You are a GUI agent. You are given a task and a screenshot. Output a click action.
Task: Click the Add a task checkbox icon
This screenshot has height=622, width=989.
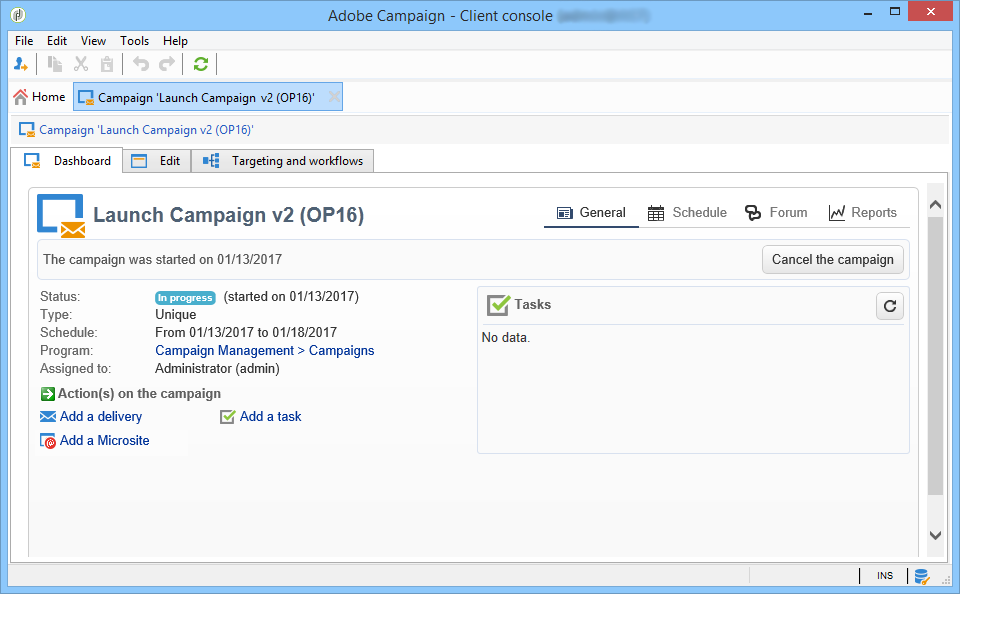click(228, 416)
